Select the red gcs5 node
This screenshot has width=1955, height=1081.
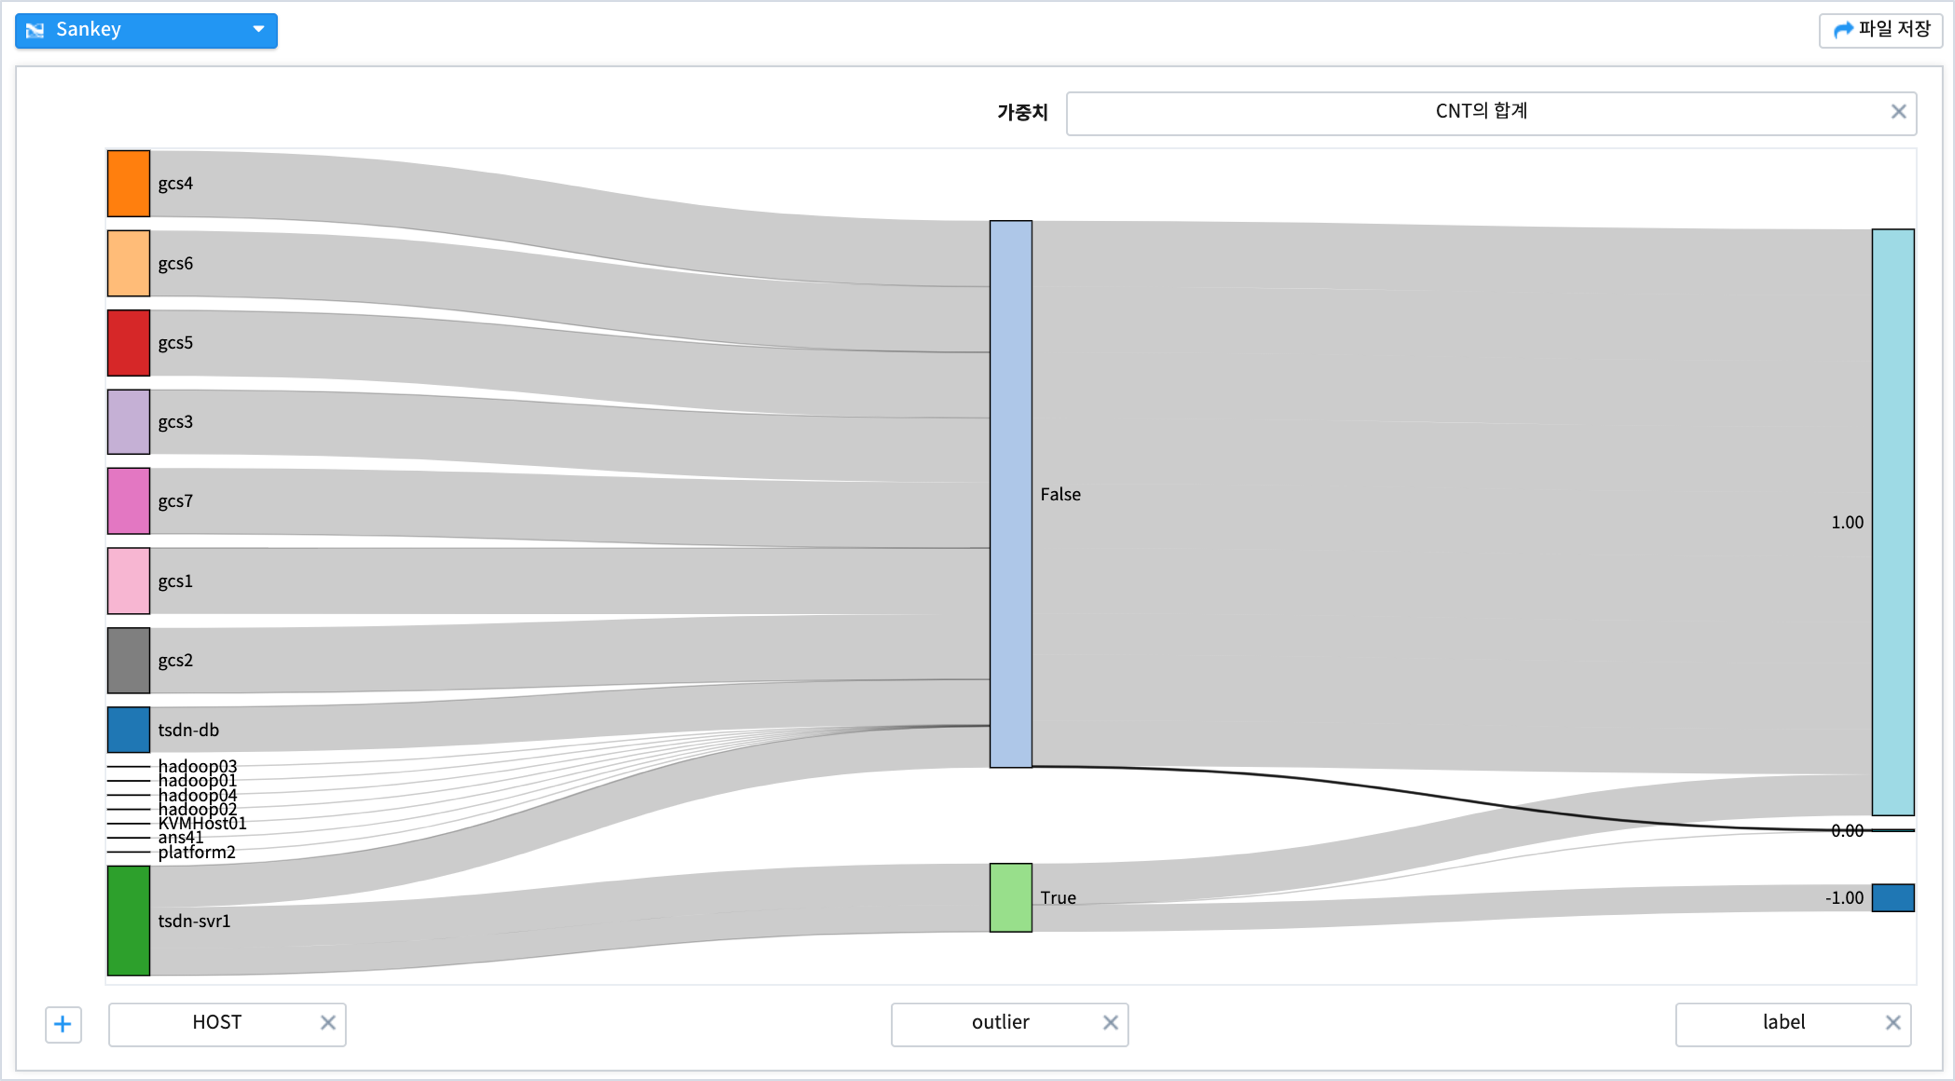point(129,343)
